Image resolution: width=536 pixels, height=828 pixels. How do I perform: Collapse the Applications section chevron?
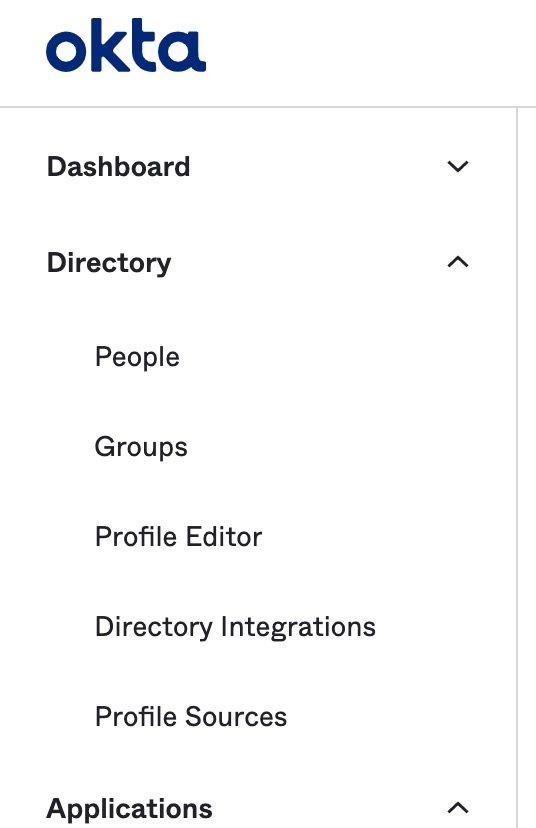458,808
